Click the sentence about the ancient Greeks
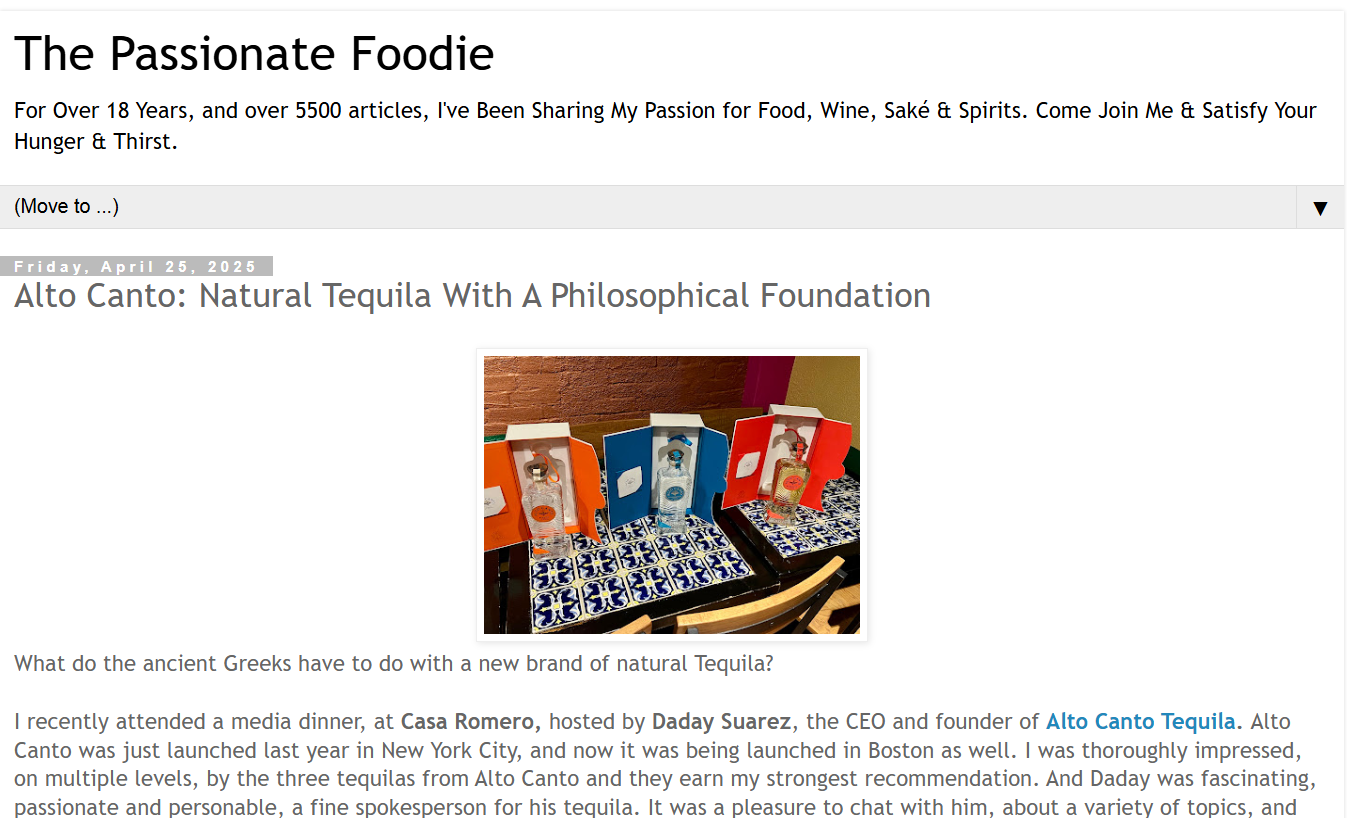 [x=393, y=664]
